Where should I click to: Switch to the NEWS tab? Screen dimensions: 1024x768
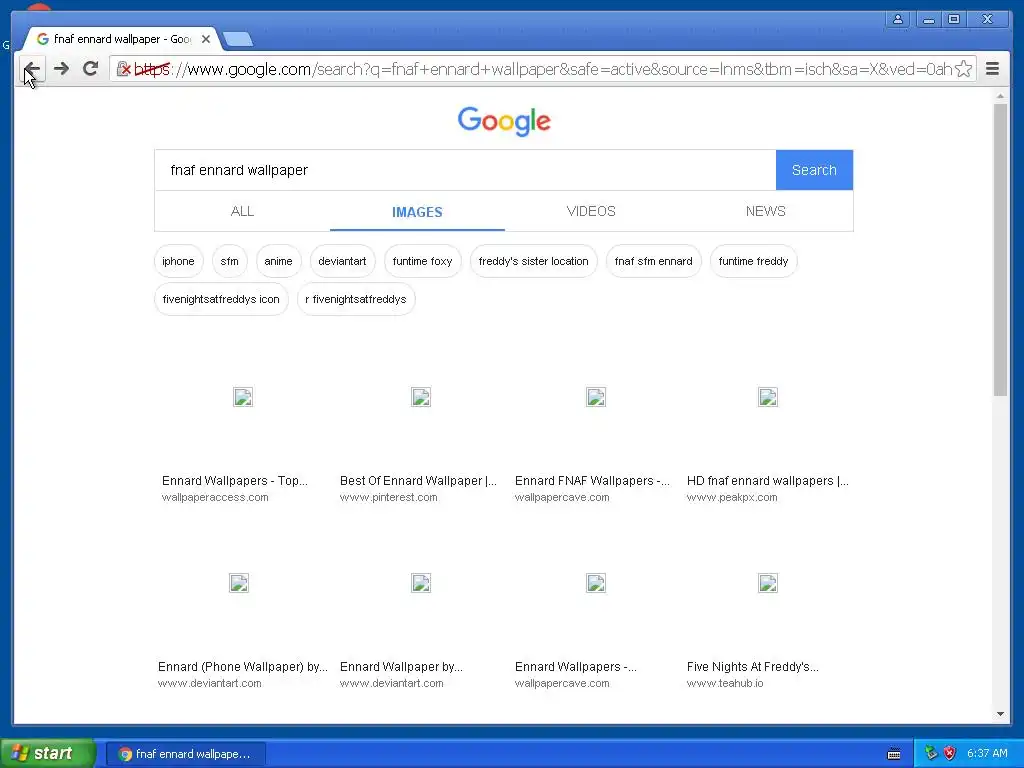765,211
